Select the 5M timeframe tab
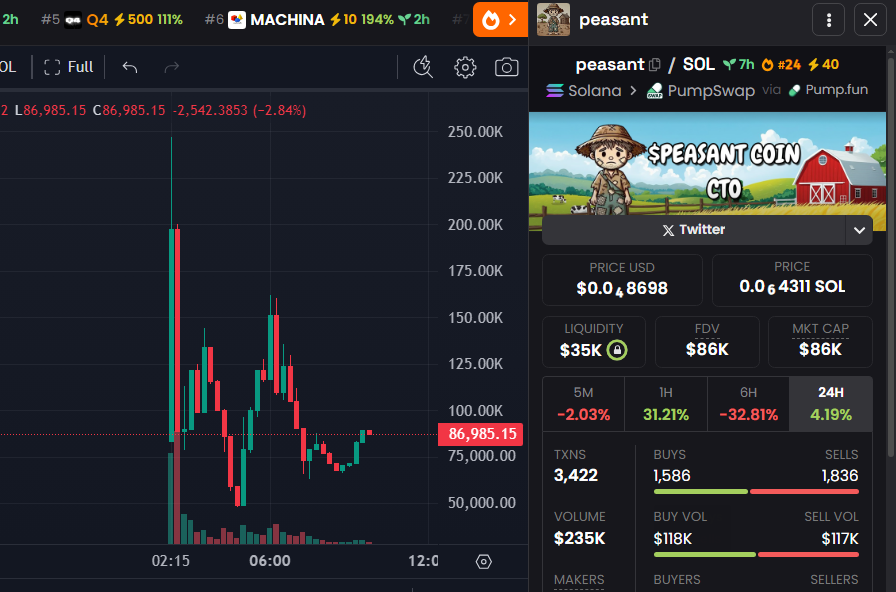 [x=583, y=404]
